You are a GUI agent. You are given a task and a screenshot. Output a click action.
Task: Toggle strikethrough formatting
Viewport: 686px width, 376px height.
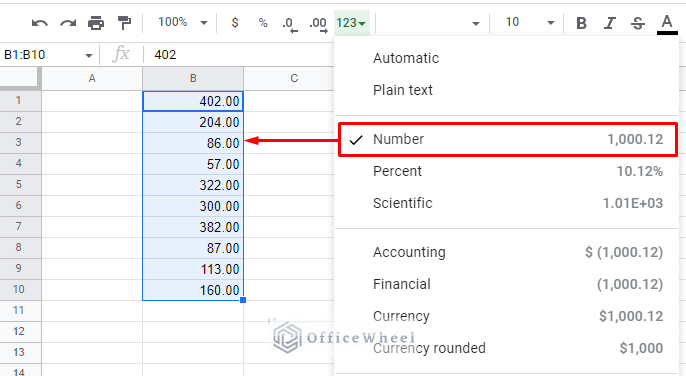[x=638, y=23]
